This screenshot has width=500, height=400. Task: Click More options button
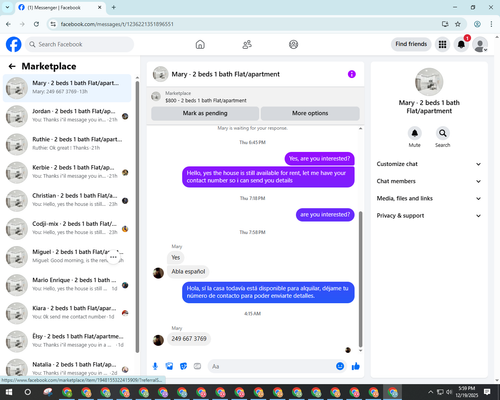310,113
